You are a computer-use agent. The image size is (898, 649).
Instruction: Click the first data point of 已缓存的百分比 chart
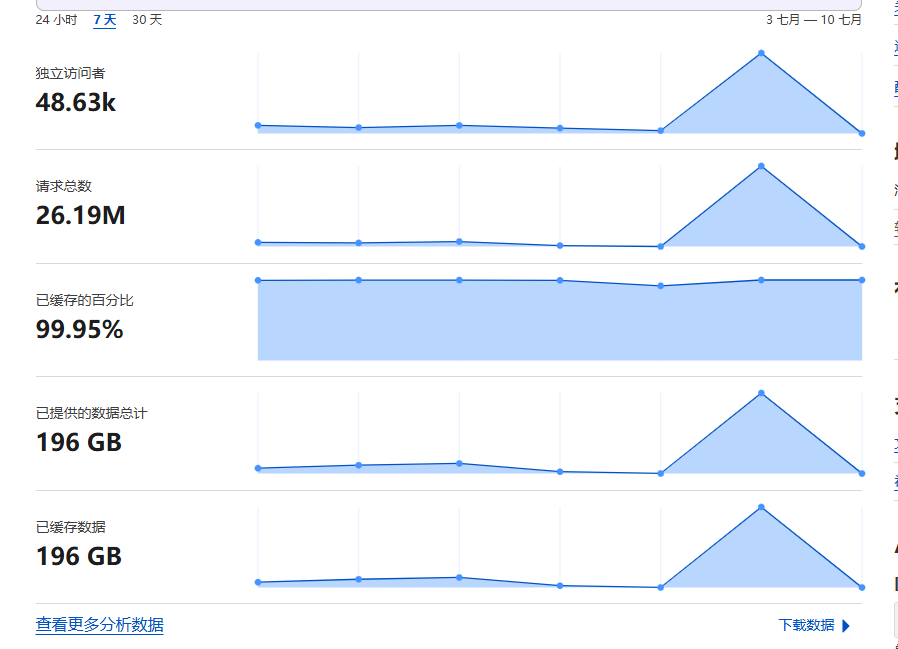pyautogui.click(x=259, y=280)
